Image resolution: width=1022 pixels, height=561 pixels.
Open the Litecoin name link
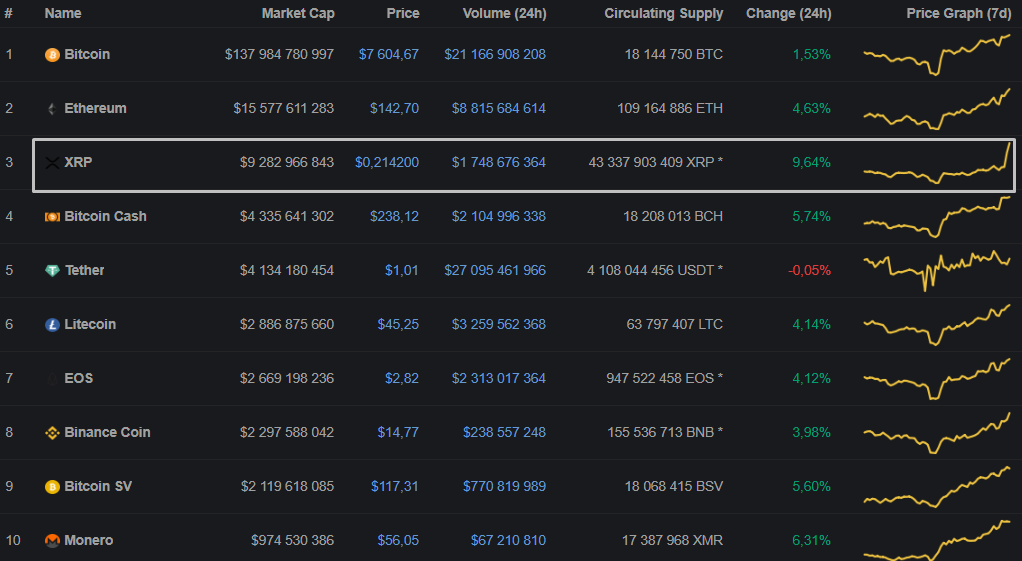pyautogui.click(x=90, y=324)
